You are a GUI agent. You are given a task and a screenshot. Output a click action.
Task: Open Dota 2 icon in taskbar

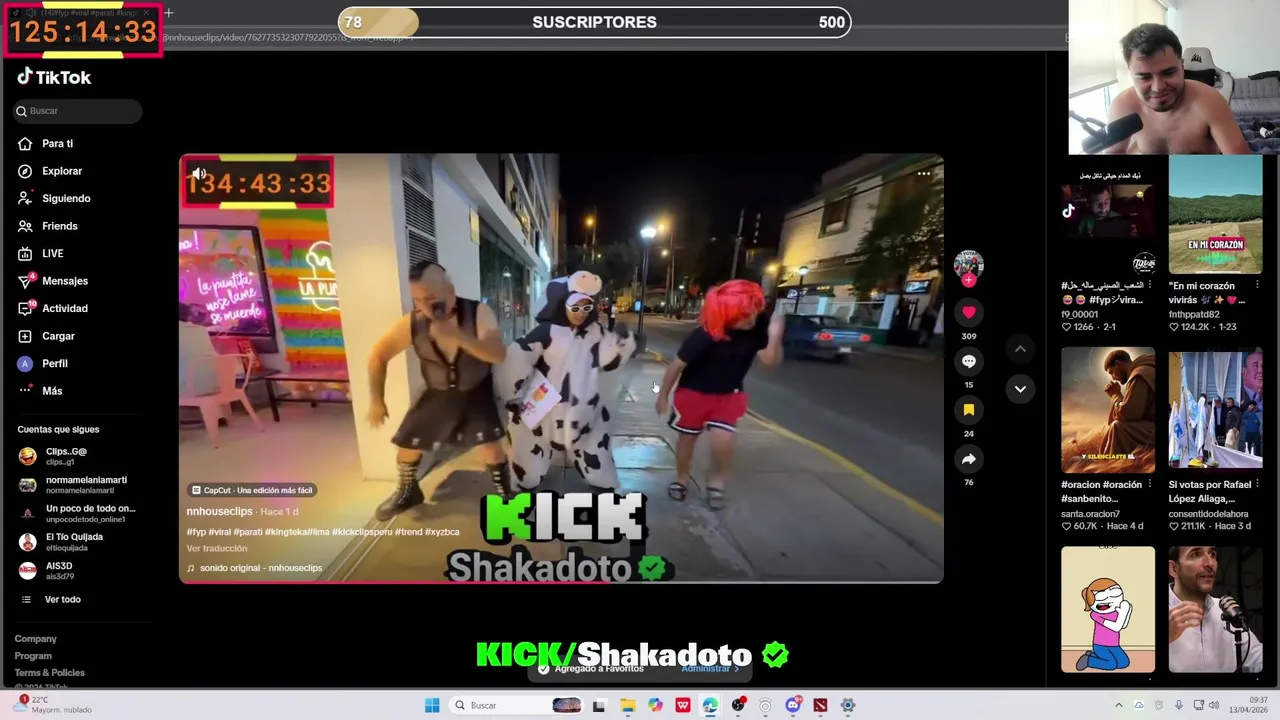820,705
